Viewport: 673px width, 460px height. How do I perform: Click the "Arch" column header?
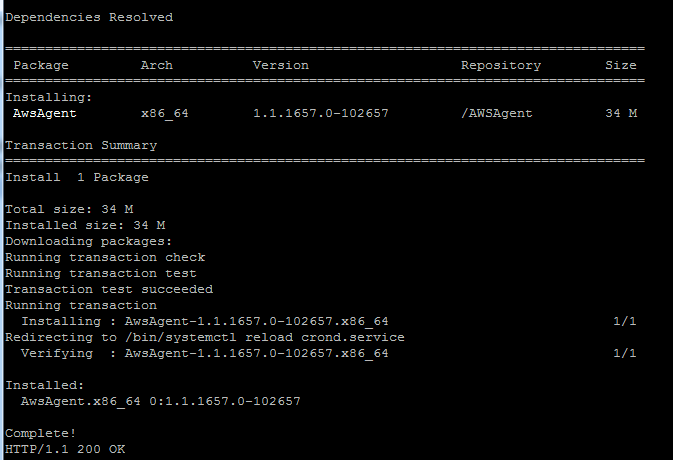tap(156, 65)
